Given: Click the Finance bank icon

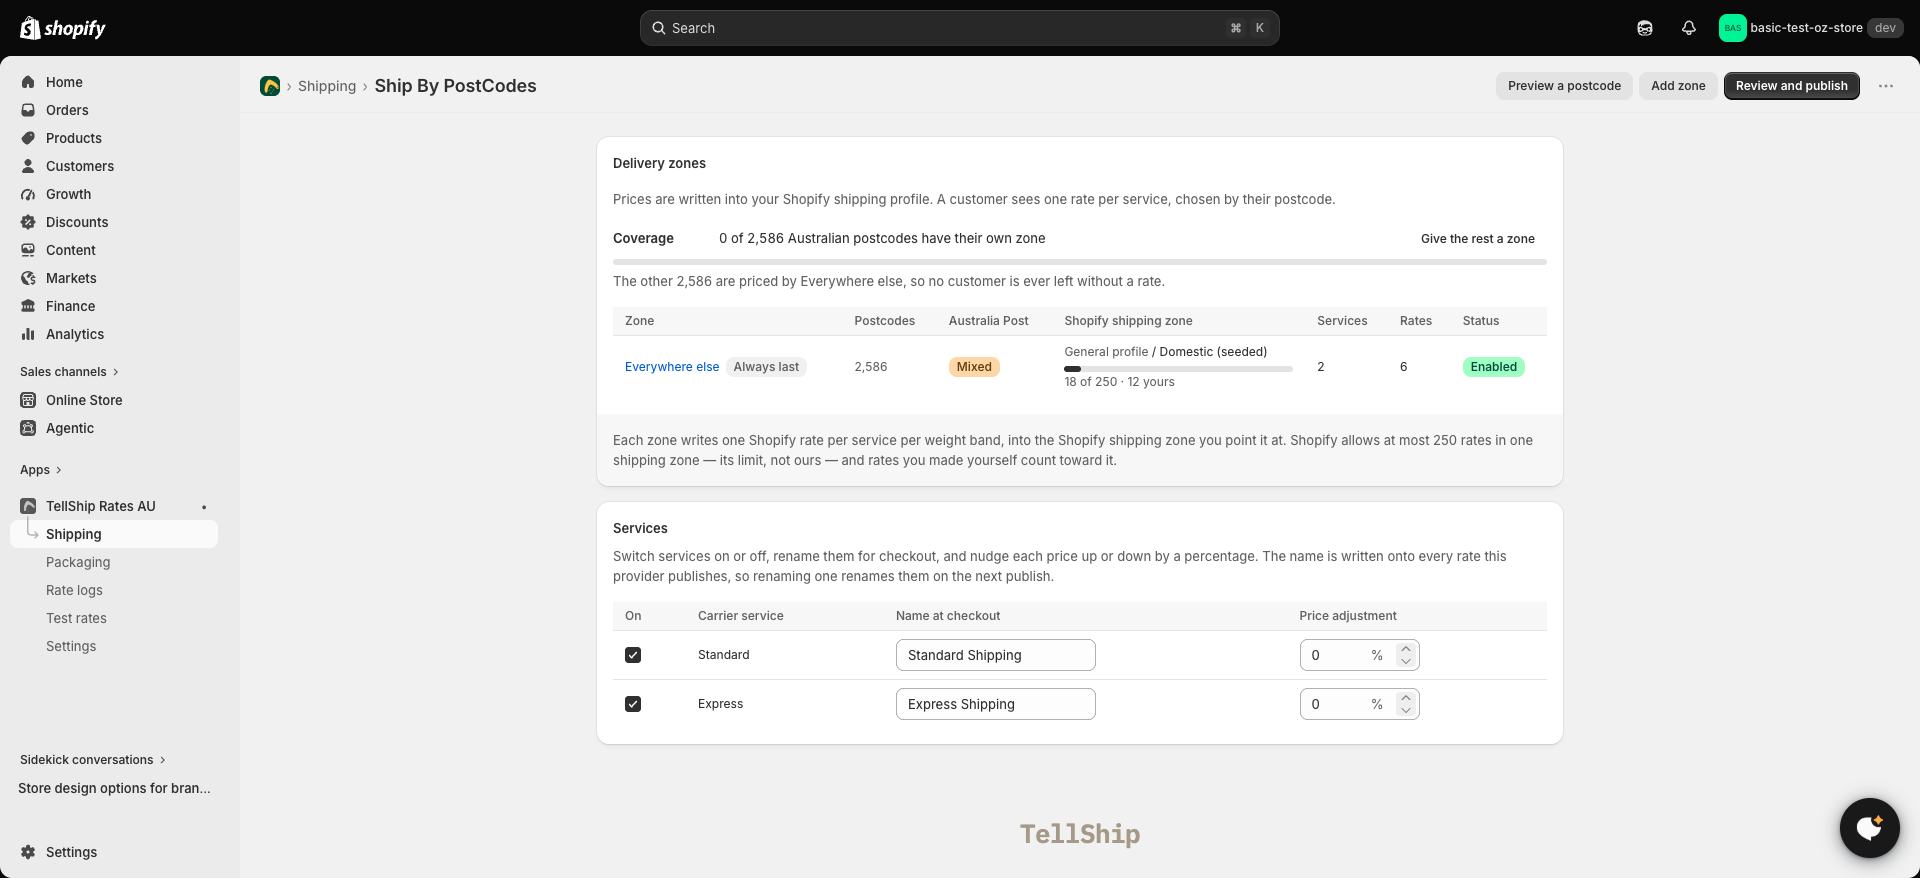Looking at the screenshot, I should pos(28,306).
